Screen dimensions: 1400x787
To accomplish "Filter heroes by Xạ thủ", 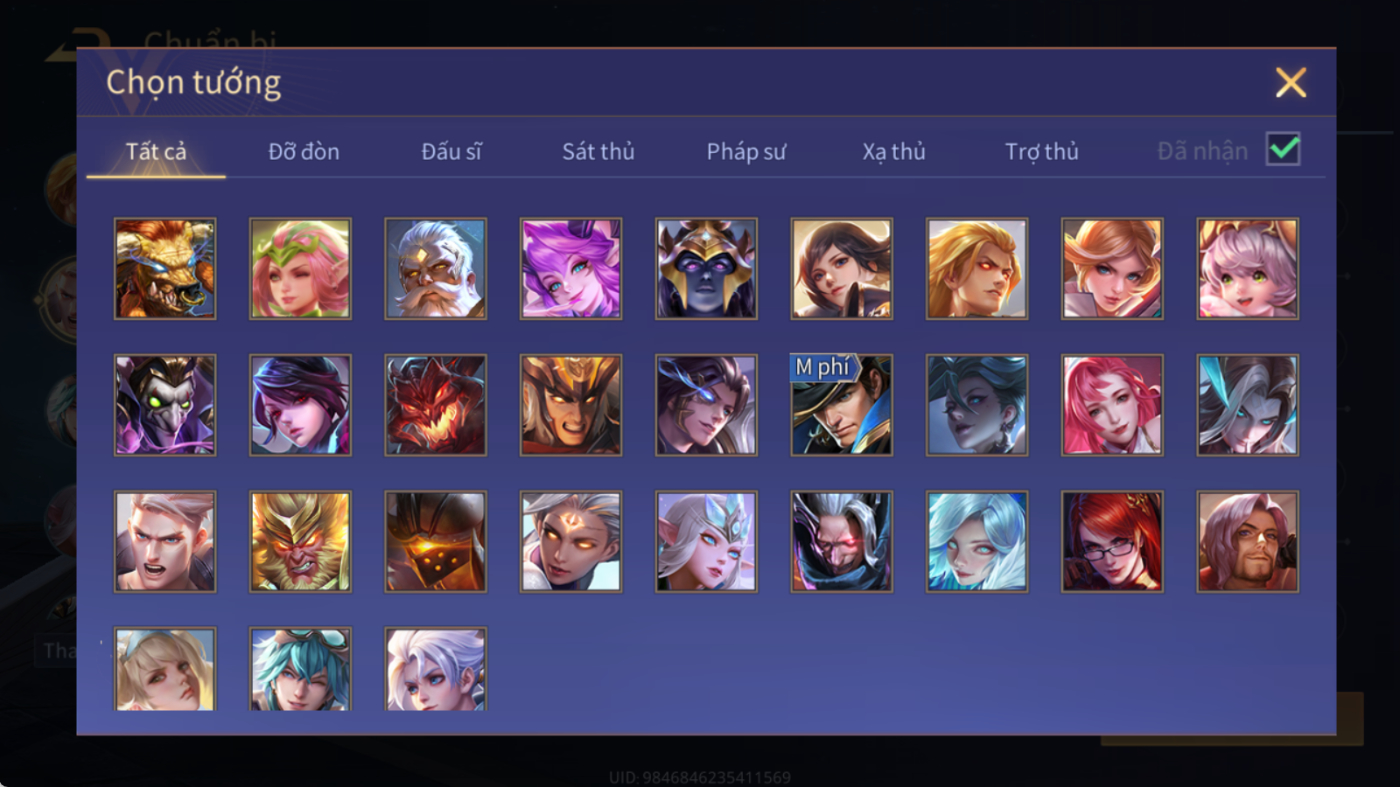I will tap(894, 151).
